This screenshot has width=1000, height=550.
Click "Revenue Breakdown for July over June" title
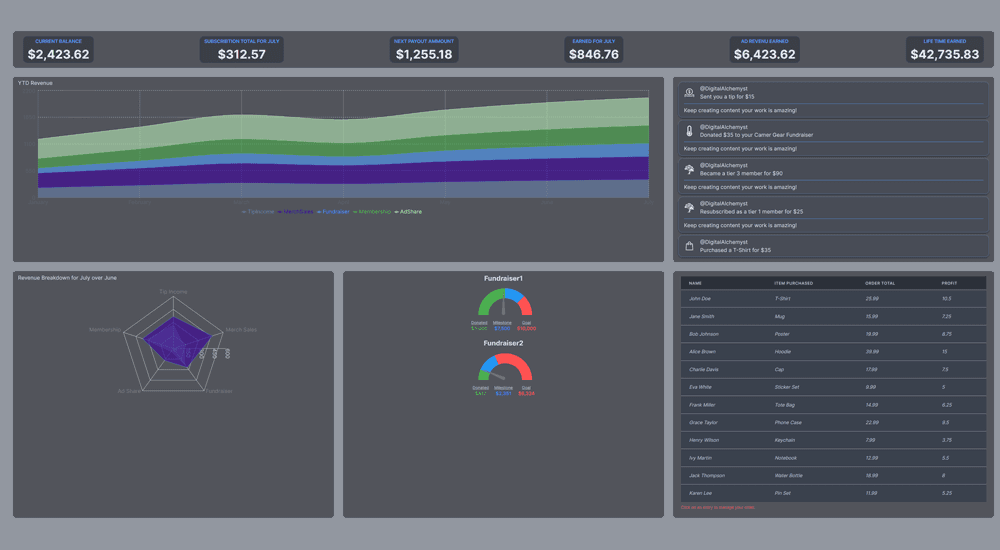point(67,278)
